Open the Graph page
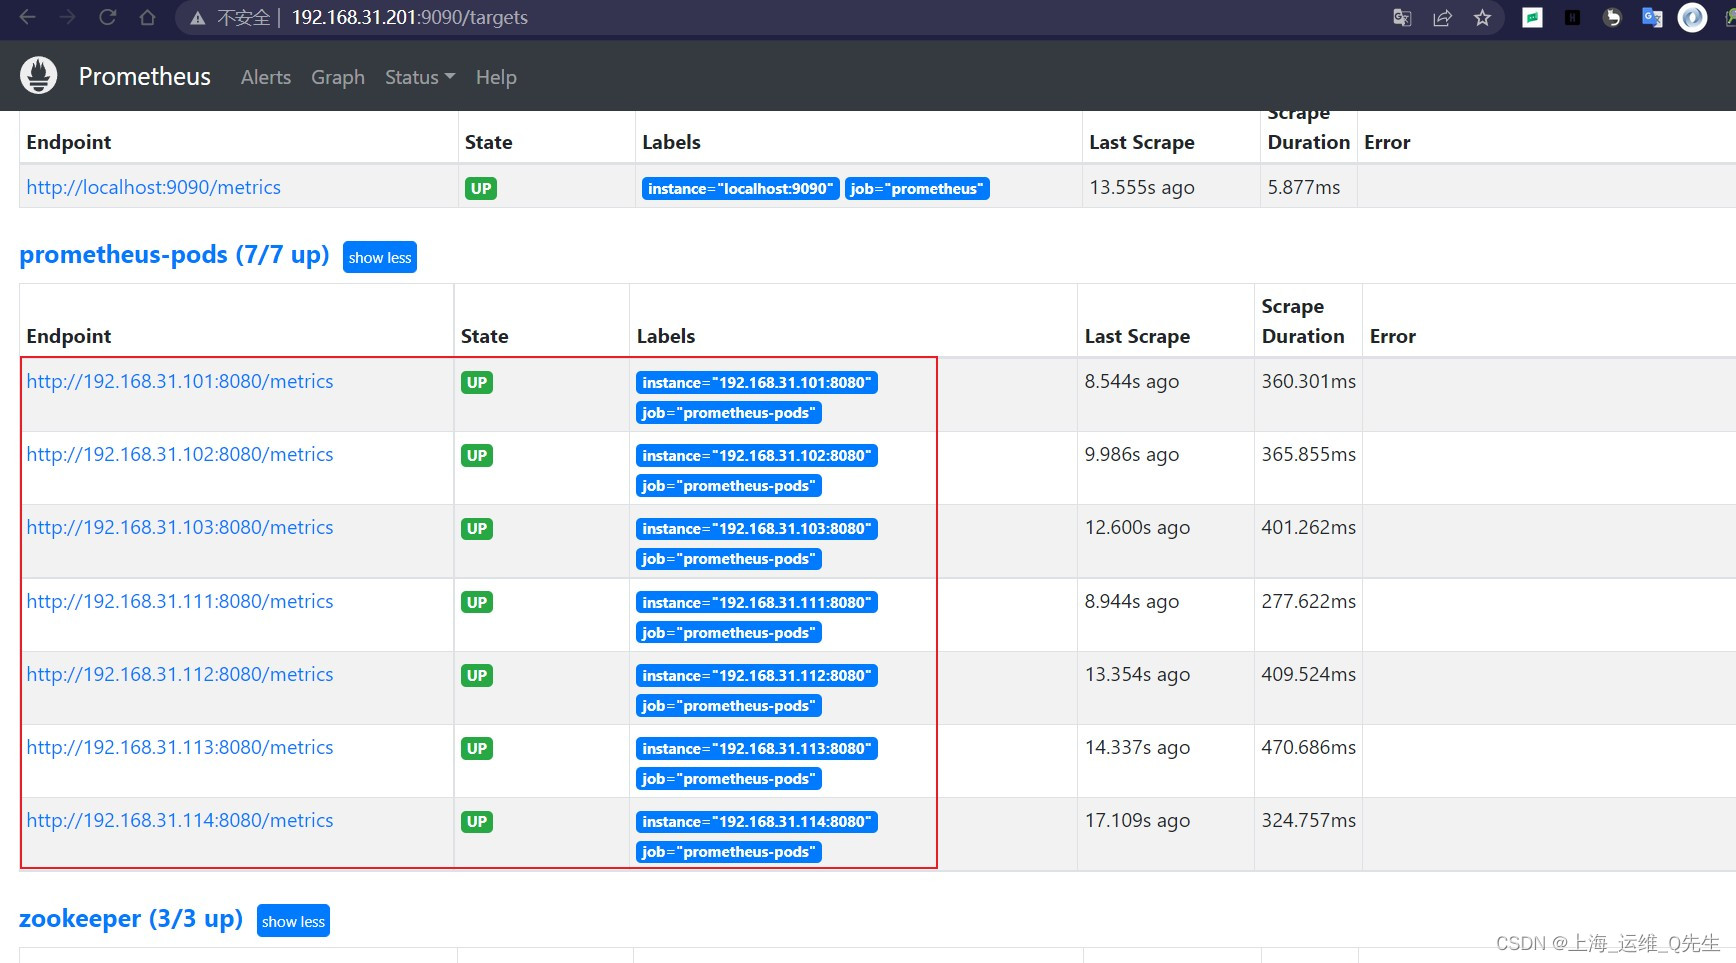 click(x=338, y=77)
